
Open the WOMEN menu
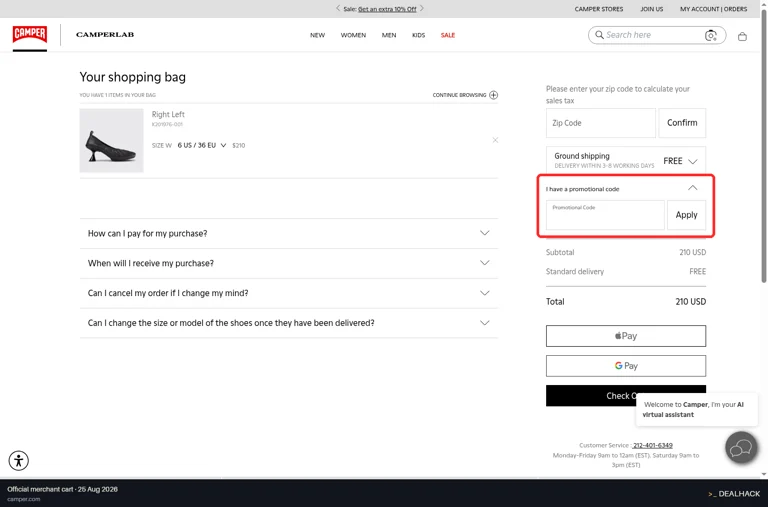click(353, 35)
